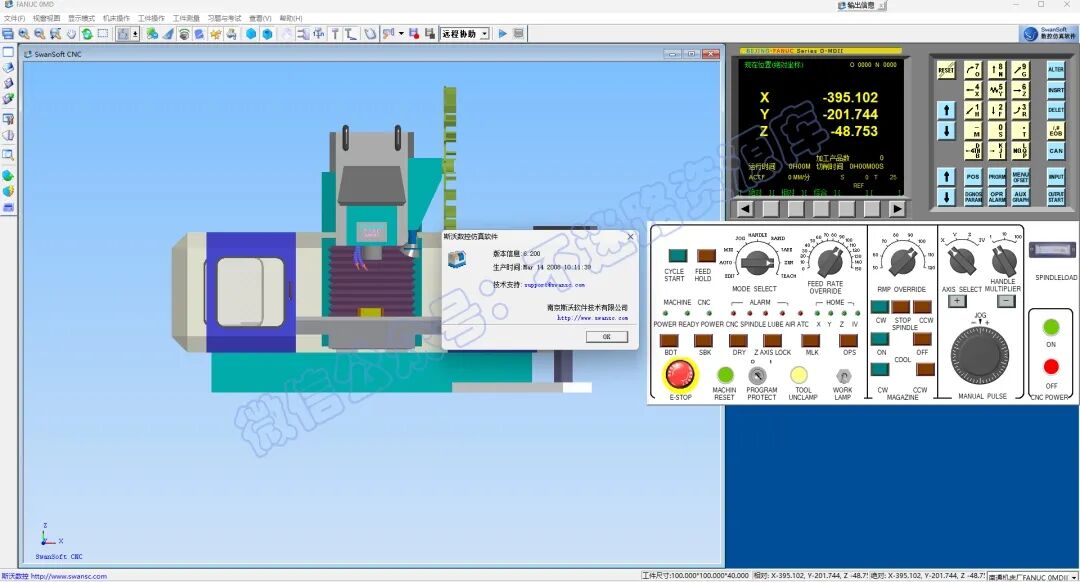Image resolution: width=1080 pixels, height=582 pixels.
Task: Click the zoom in magnifier toolbar icon
Action: (x=23, y=33)
